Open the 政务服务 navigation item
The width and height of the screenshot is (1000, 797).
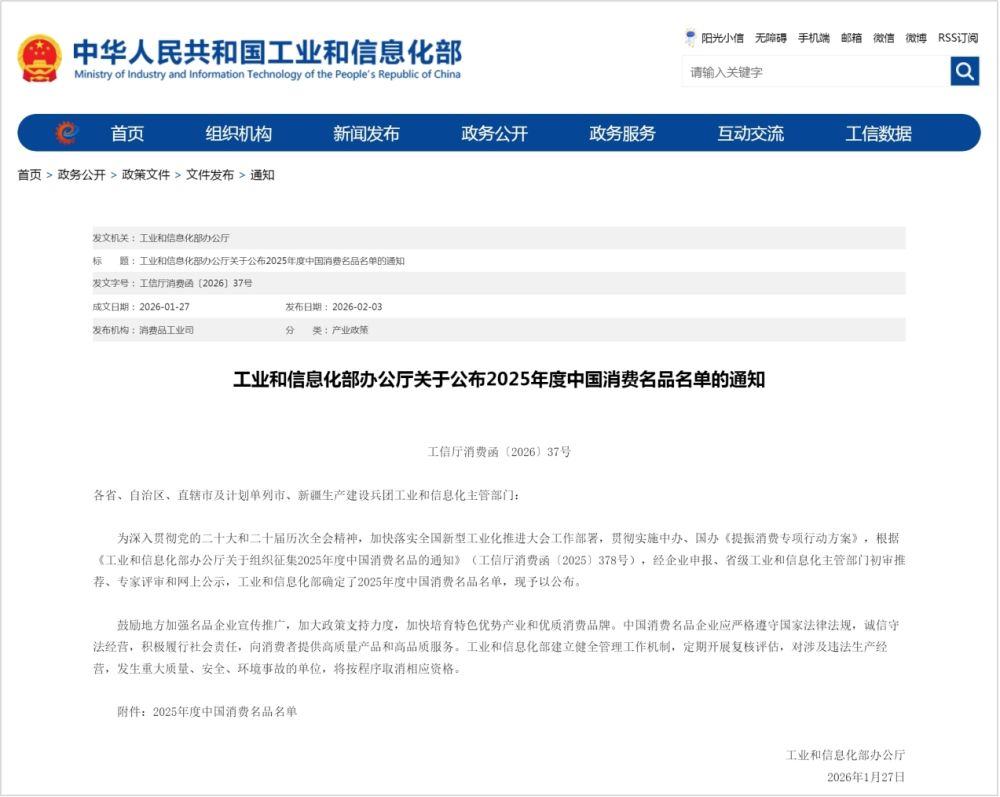coord(622,134)
